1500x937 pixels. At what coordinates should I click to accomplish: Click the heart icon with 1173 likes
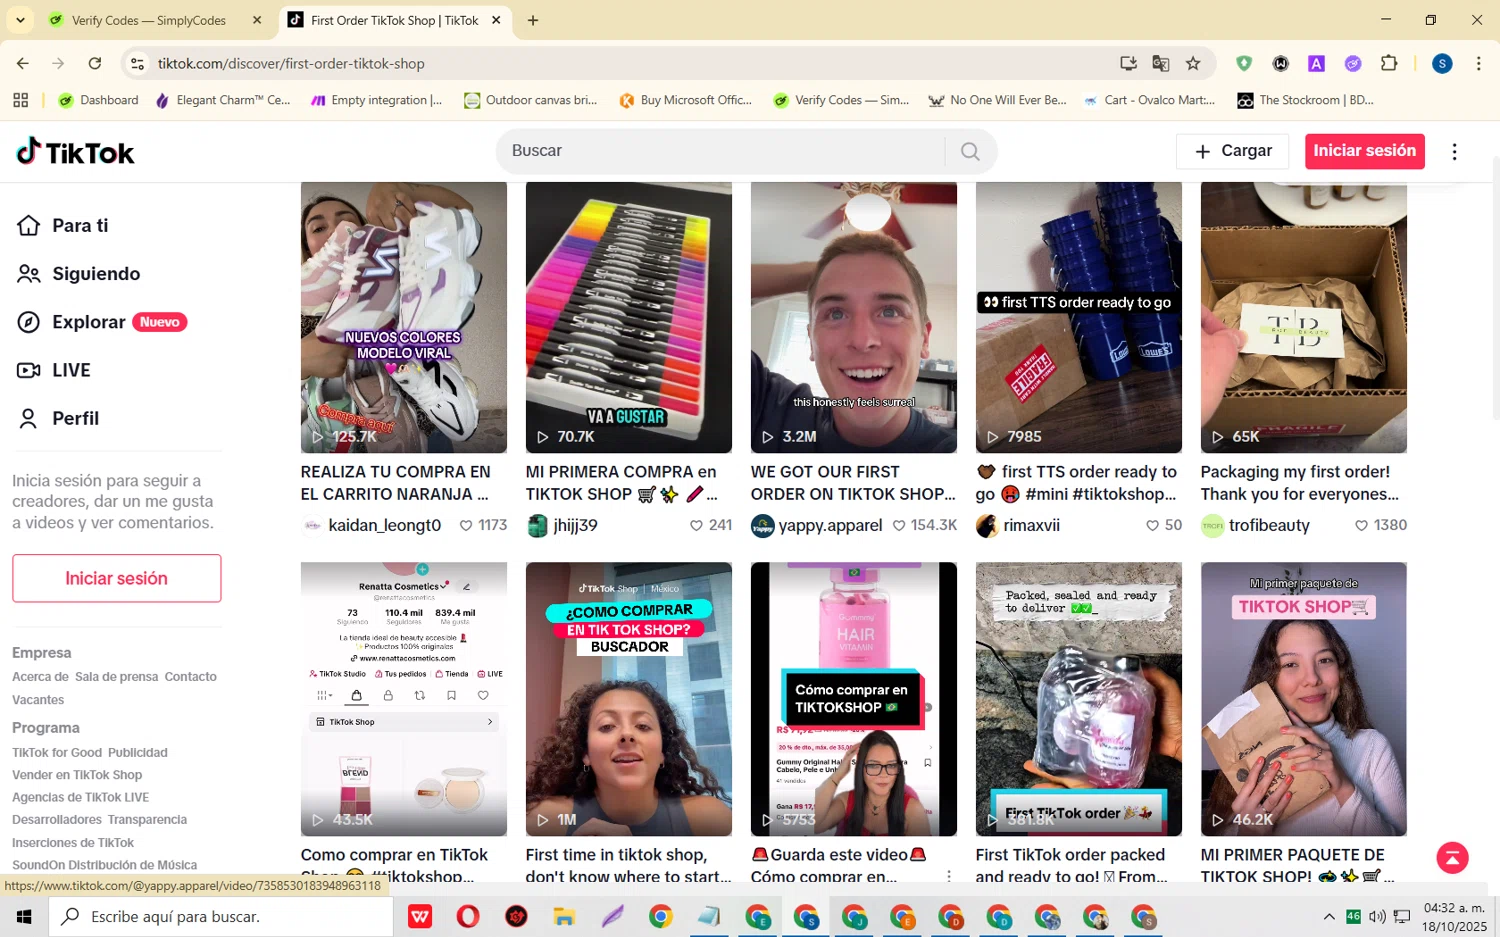pos(466,525)
